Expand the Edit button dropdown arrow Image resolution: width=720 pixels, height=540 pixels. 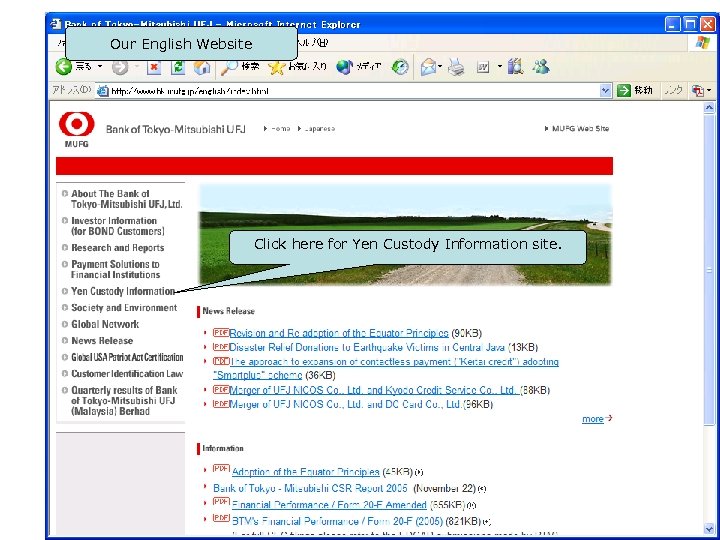500,67
